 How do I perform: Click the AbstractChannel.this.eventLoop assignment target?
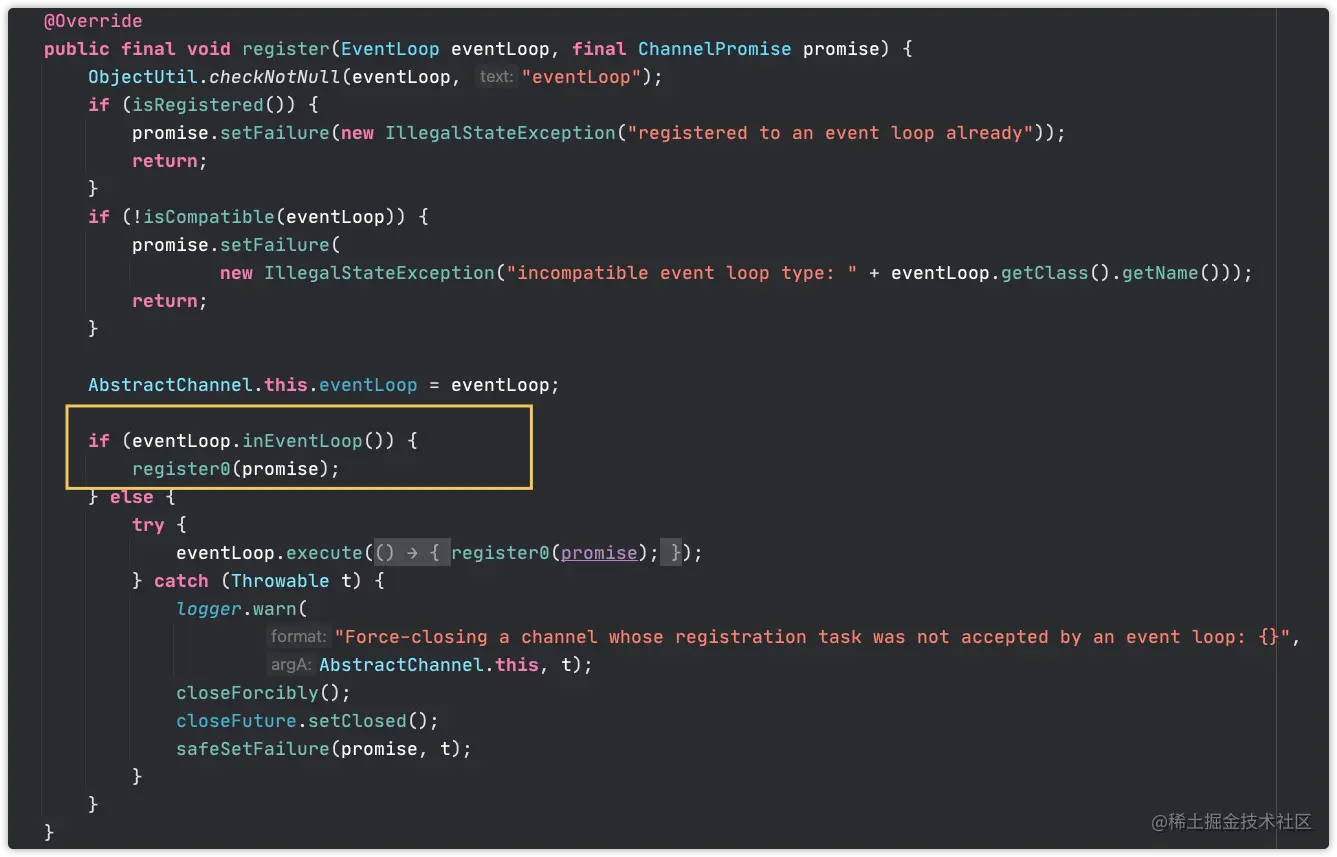pos(253,385)
